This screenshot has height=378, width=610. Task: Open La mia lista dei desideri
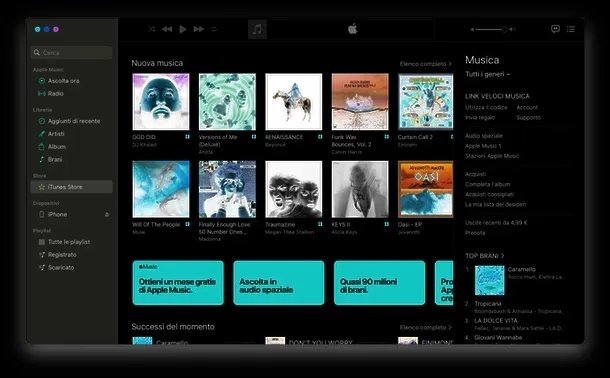click(x=496, y=205)
